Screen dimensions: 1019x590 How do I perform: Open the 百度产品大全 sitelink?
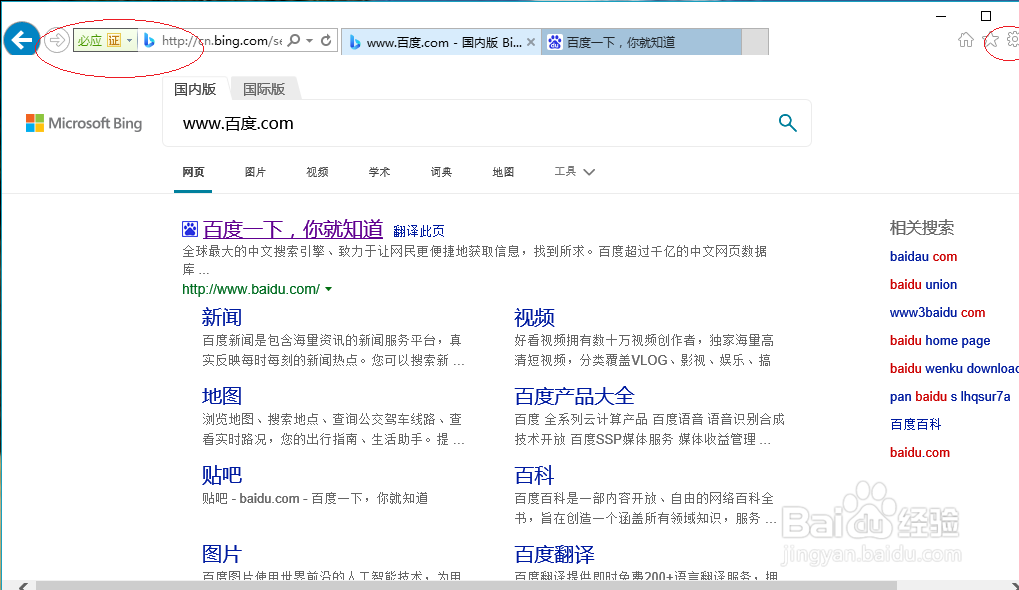click(574, 396)
